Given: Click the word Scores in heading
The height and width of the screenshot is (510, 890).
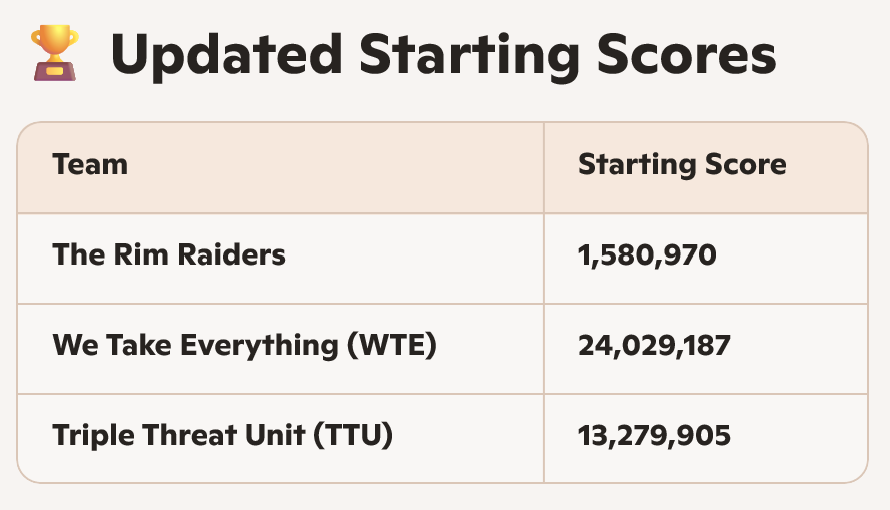Looking at the screenshot, I should 686,55.
